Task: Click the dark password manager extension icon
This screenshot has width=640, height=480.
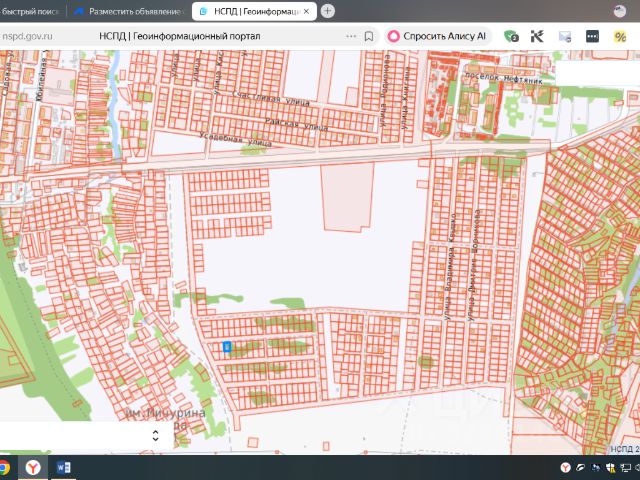Action: [592, 36]
